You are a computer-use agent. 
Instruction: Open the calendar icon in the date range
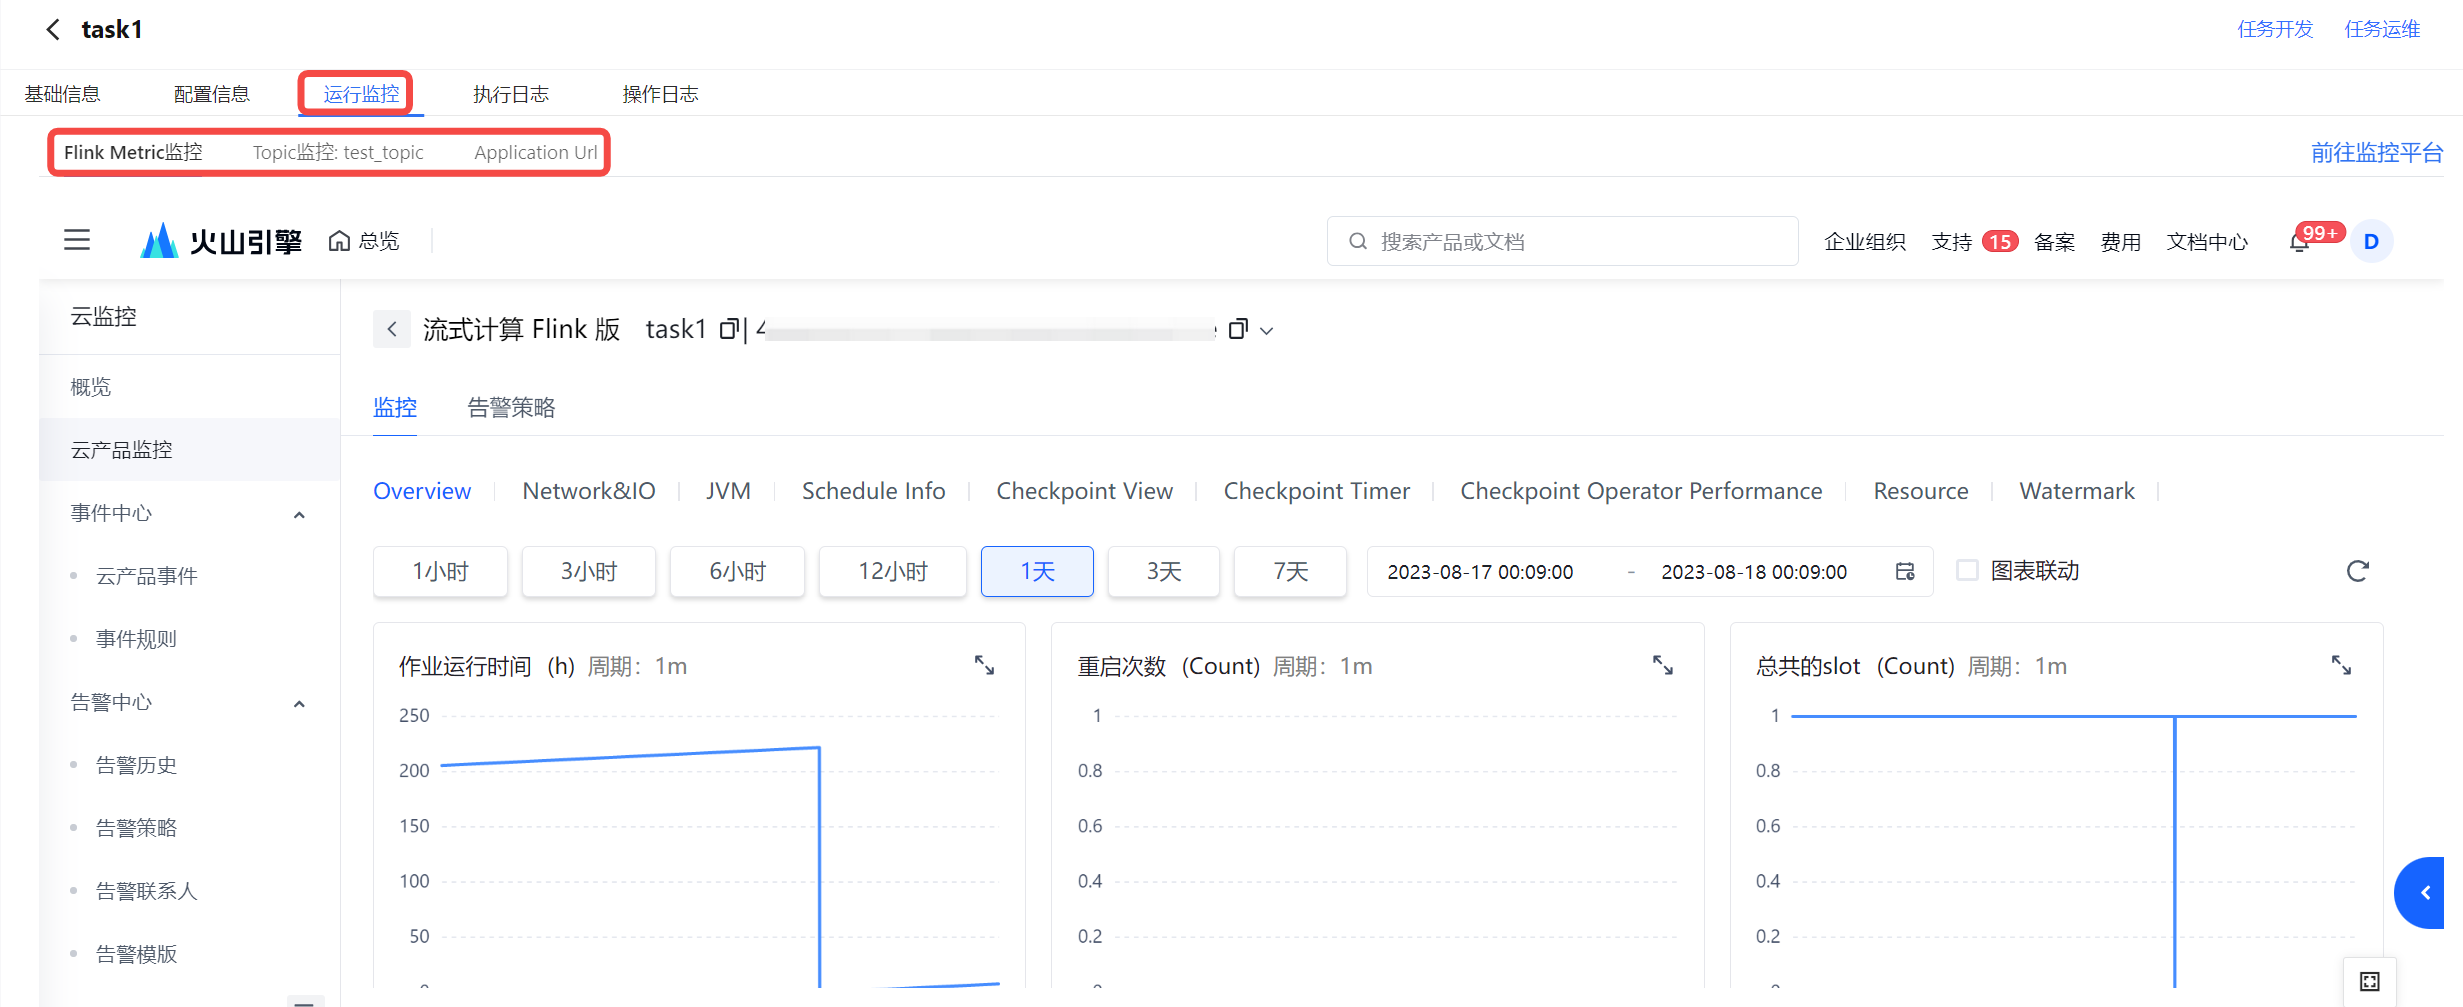click(x=1905, y=571)
